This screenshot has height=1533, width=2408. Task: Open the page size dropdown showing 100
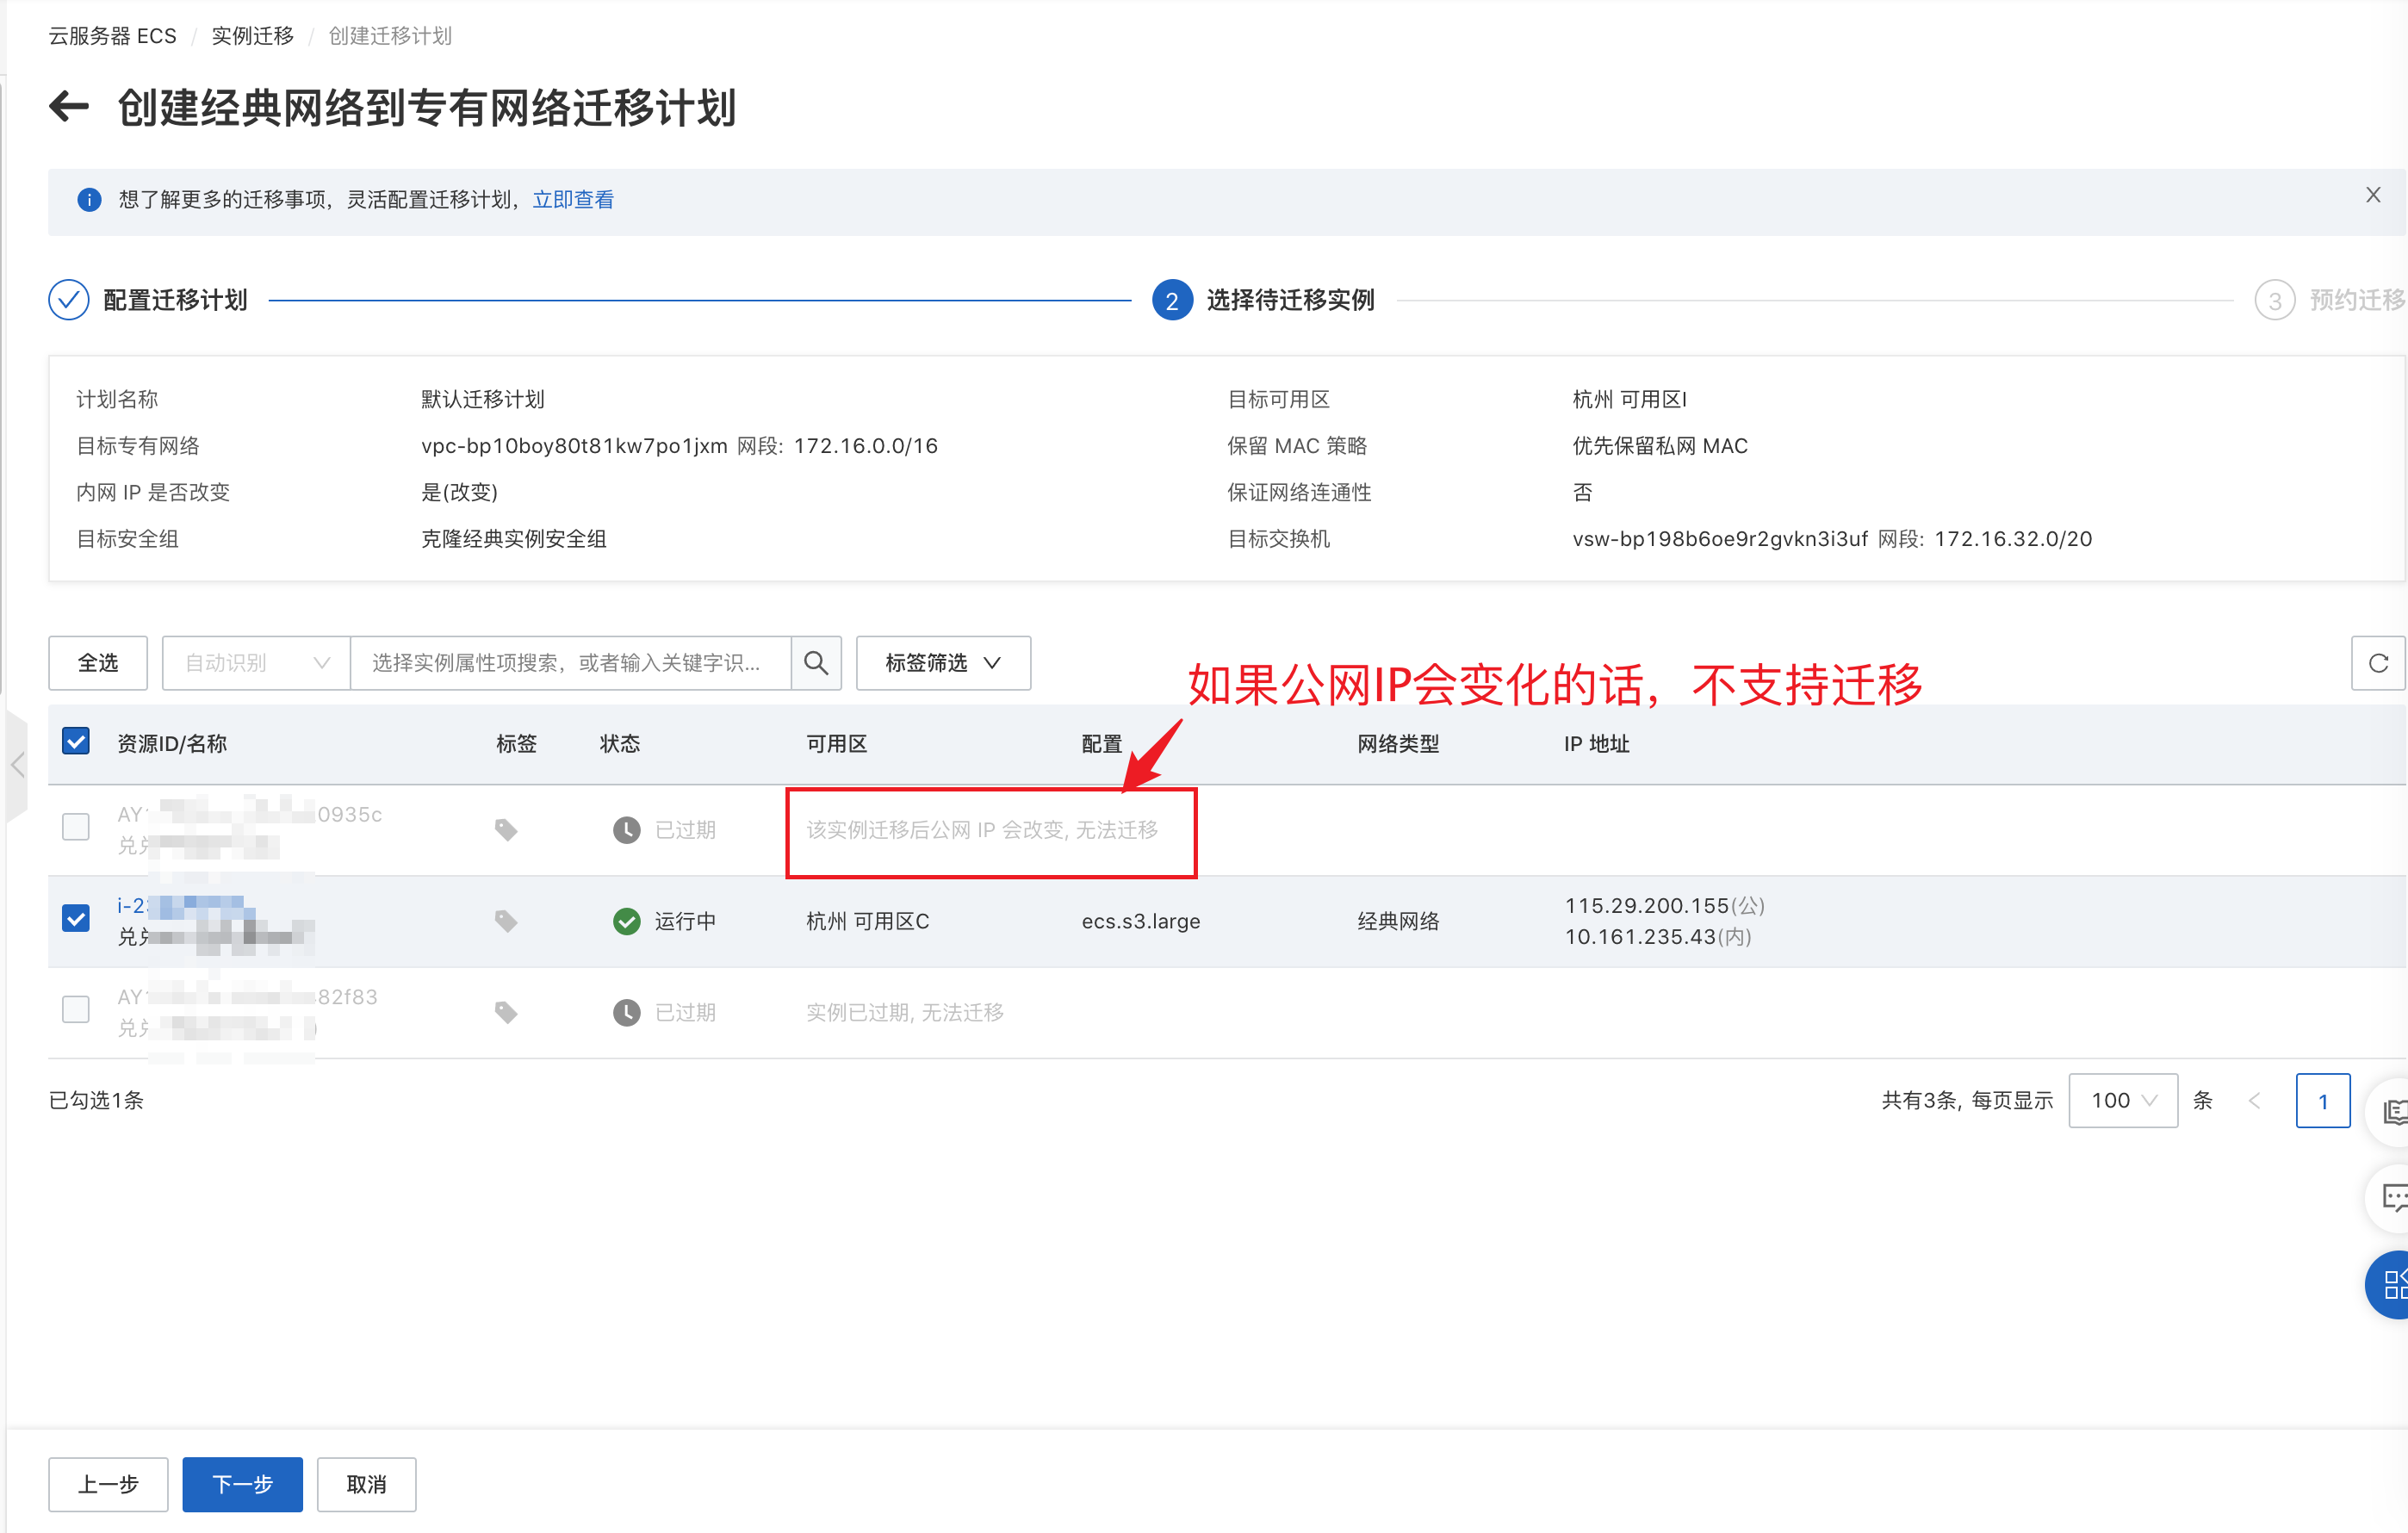2123,1100
